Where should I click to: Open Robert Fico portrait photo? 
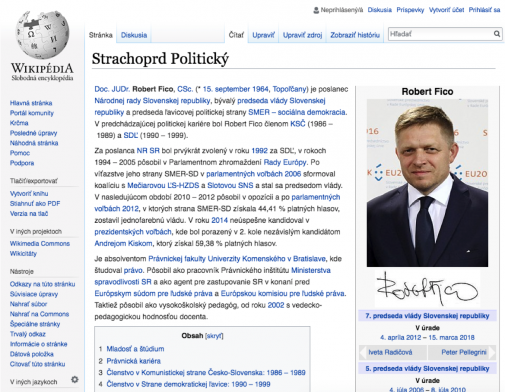click(x=427, y=183)
